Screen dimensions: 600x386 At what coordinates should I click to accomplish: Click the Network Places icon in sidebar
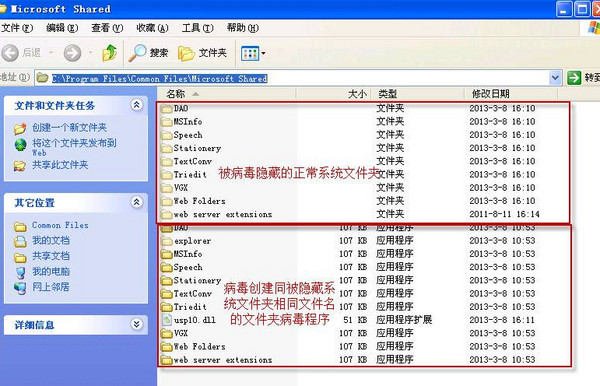pyautogui.click(x=20, y=288)
